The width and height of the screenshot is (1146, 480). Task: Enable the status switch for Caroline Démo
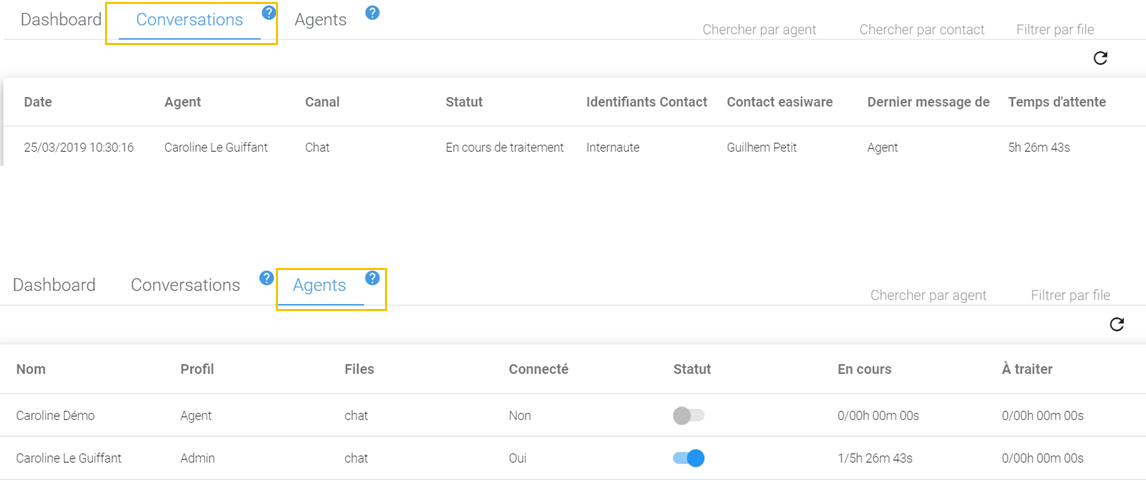coord(688,415)
